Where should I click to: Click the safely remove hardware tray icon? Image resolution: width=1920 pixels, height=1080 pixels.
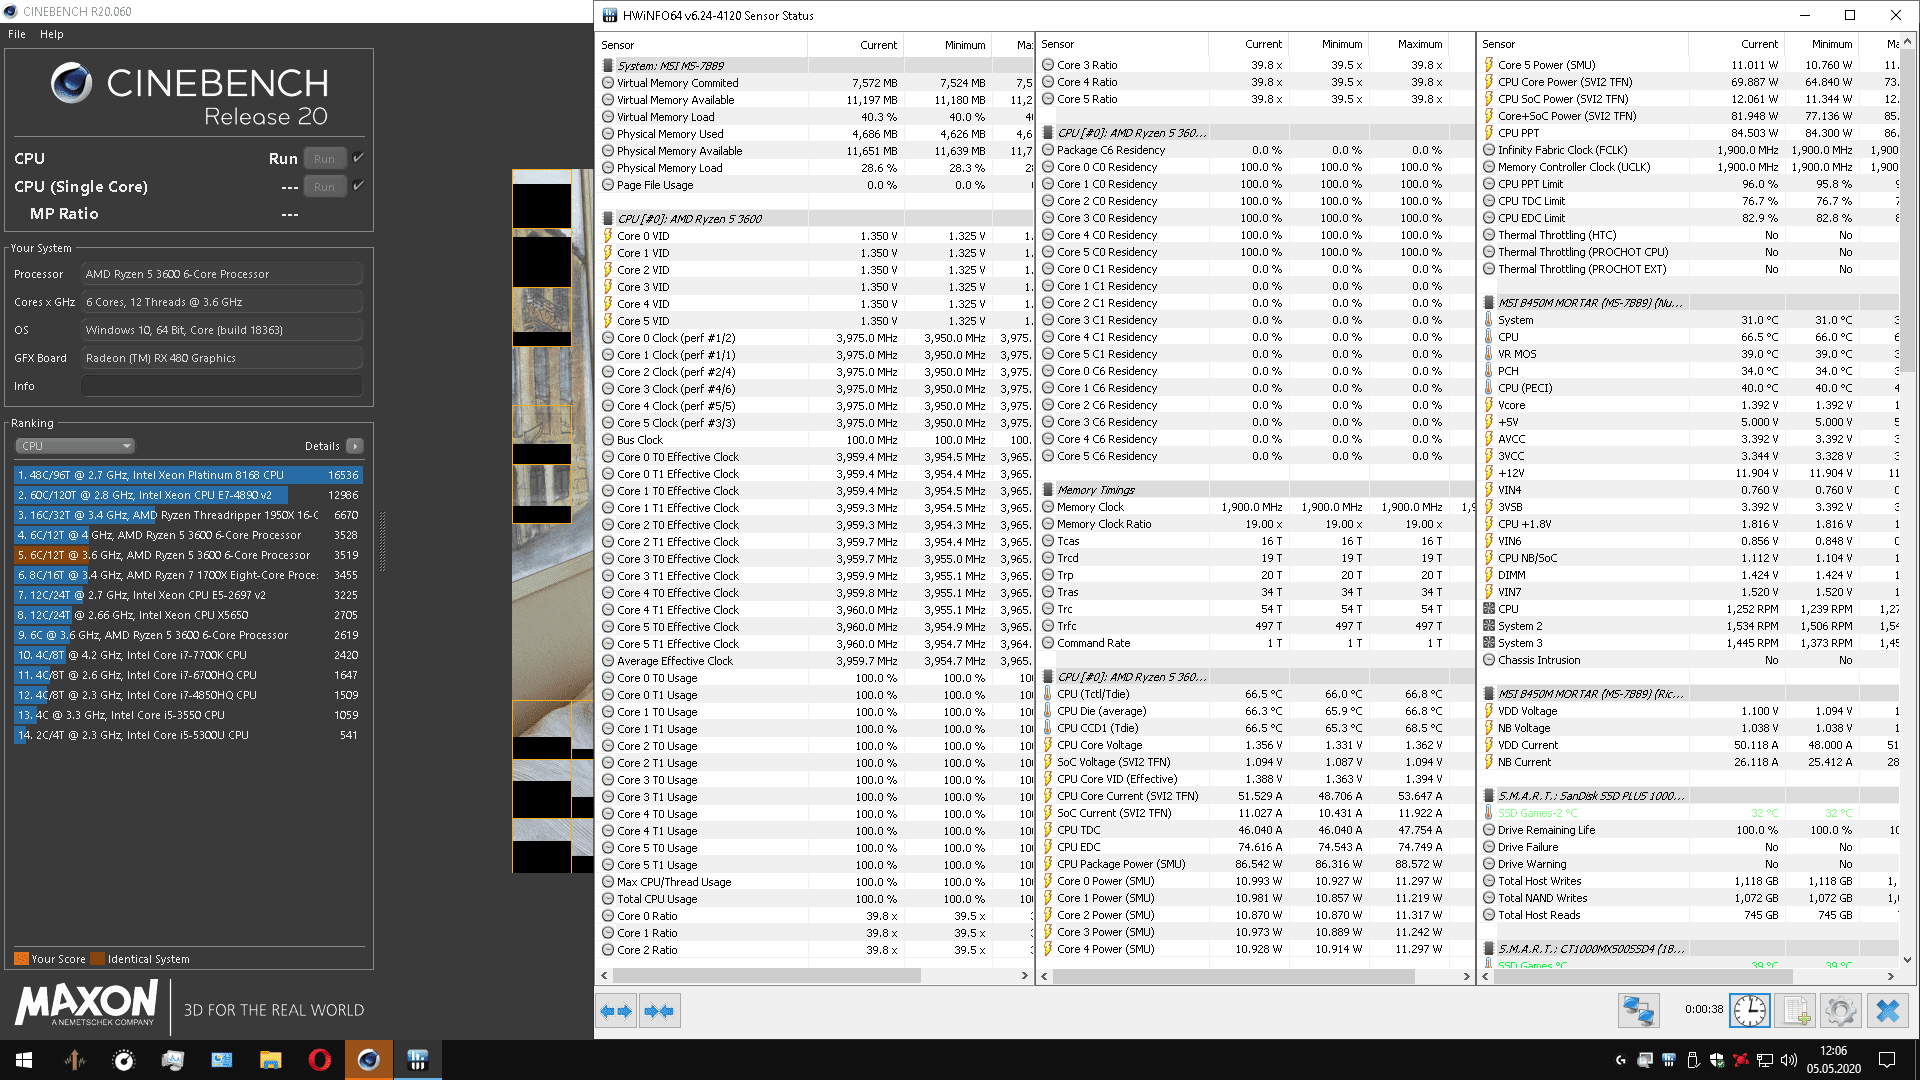pos(1693,1060)
